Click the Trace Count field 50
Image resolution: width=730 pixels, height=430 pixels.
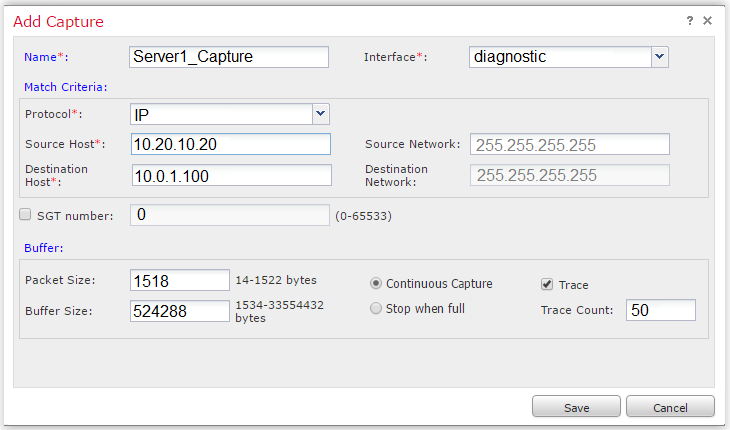pos(661,310)
